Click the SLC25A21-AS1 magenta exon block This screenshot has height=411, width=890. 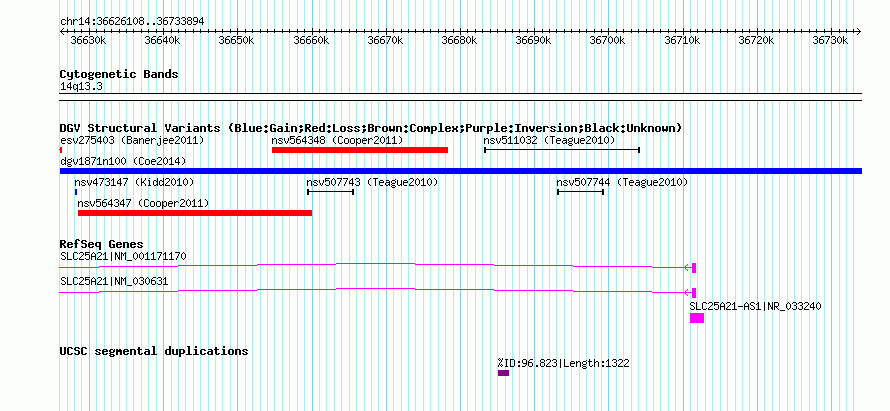(697, 318)
